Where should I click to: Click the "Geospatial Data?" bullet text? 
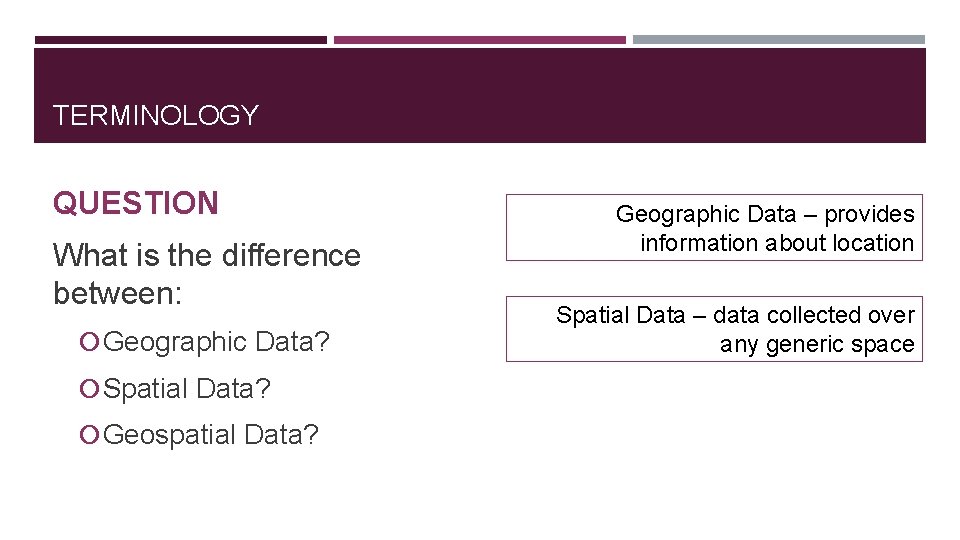tap(211, 434)
